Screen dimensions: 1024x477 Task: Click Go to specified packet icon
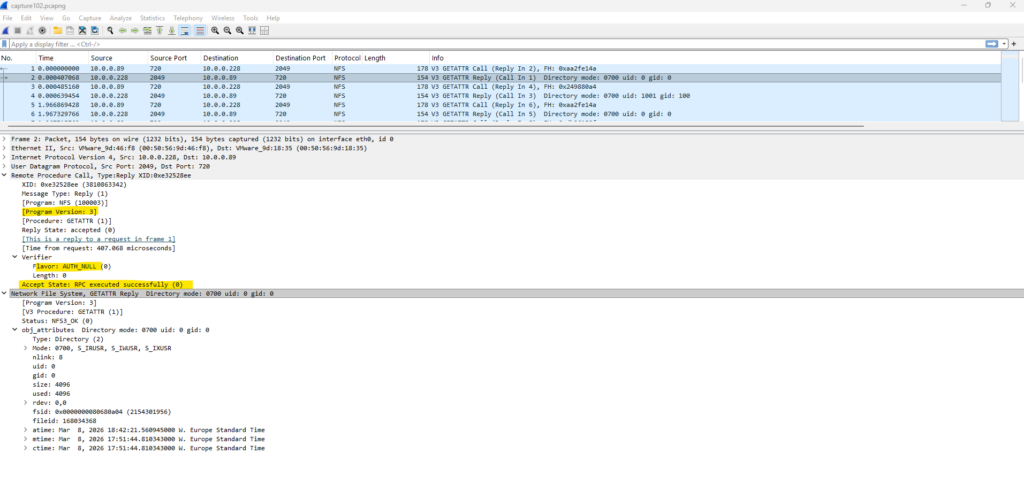148,31
